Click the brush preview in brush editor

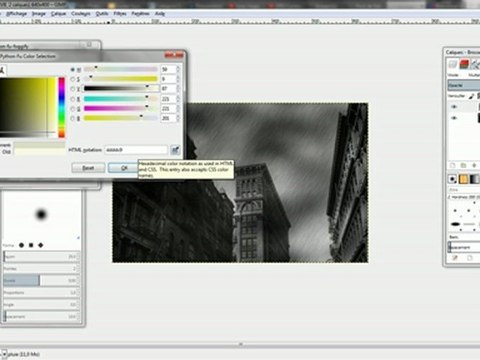point(41,215)
